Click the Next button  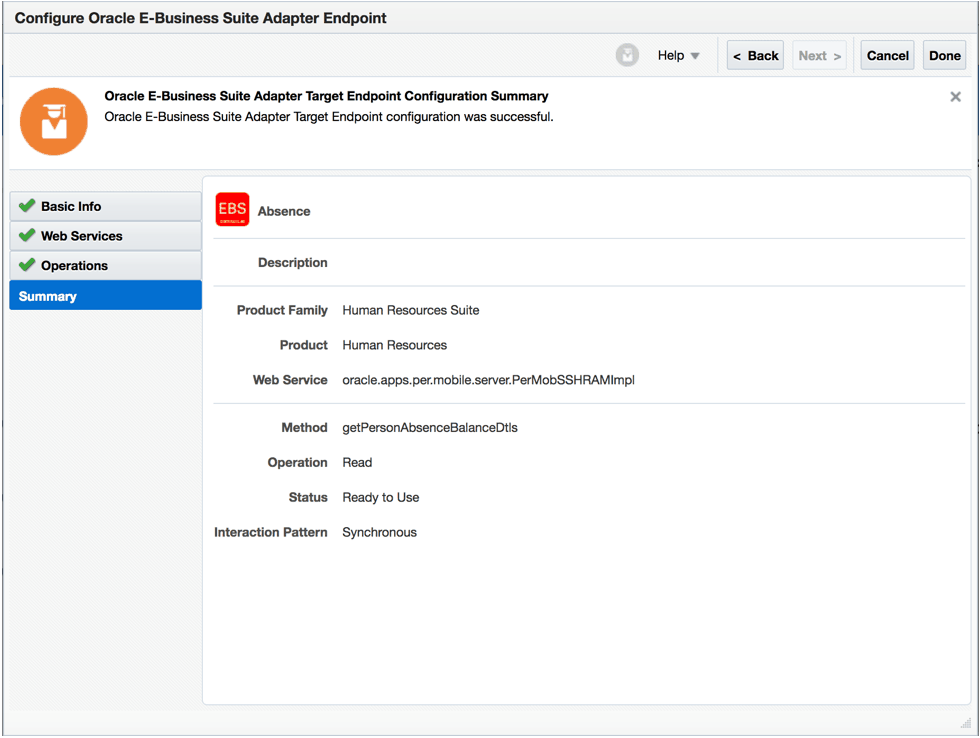click(819, 55)
